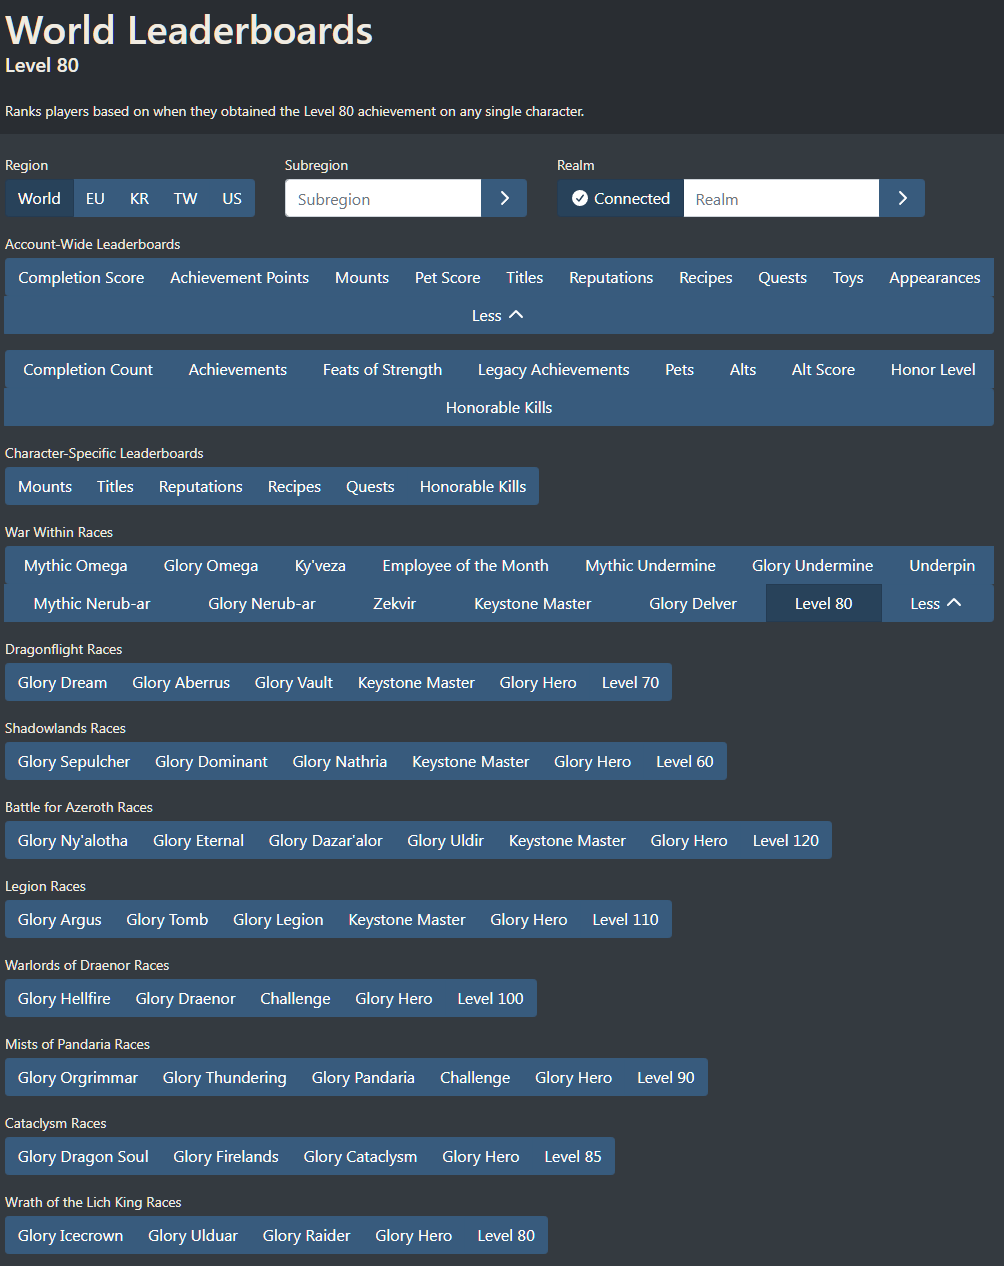Open Honor Level leaderboard

coord(933,369)
